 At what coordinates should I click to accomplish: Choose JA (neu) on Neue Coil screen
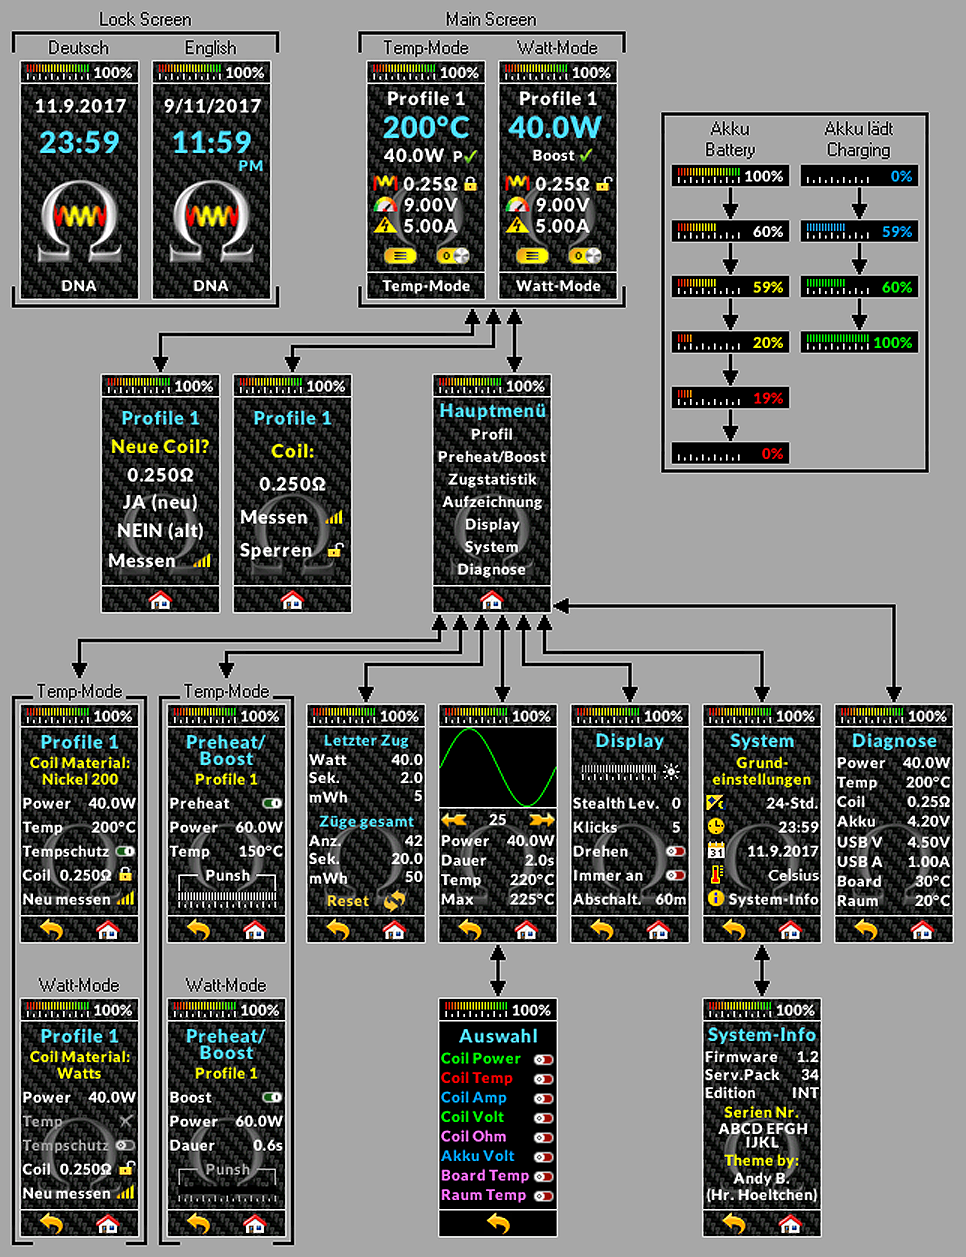(x=160, y=502)
